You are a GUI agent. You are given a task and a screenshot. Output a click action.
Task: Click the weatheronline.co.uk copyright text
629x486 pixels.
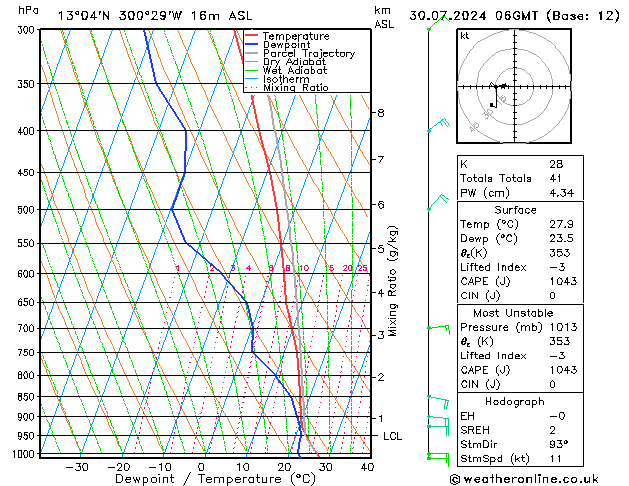click(x=524, y=479)
